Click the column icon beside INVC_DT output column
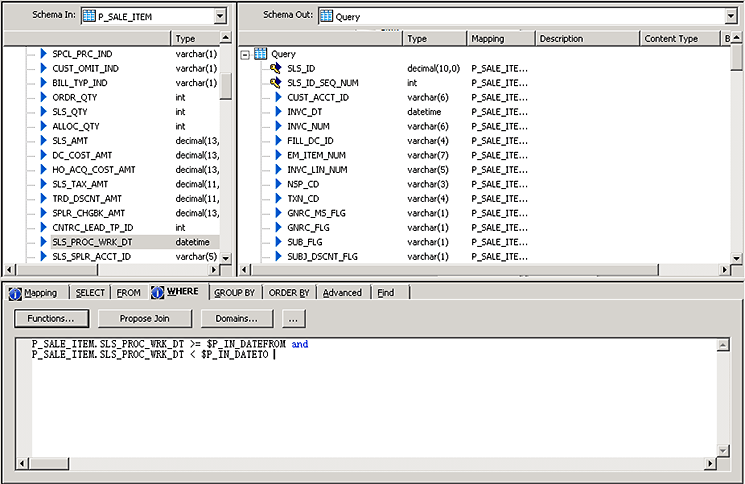745x484 pixels. coord(277,112)
